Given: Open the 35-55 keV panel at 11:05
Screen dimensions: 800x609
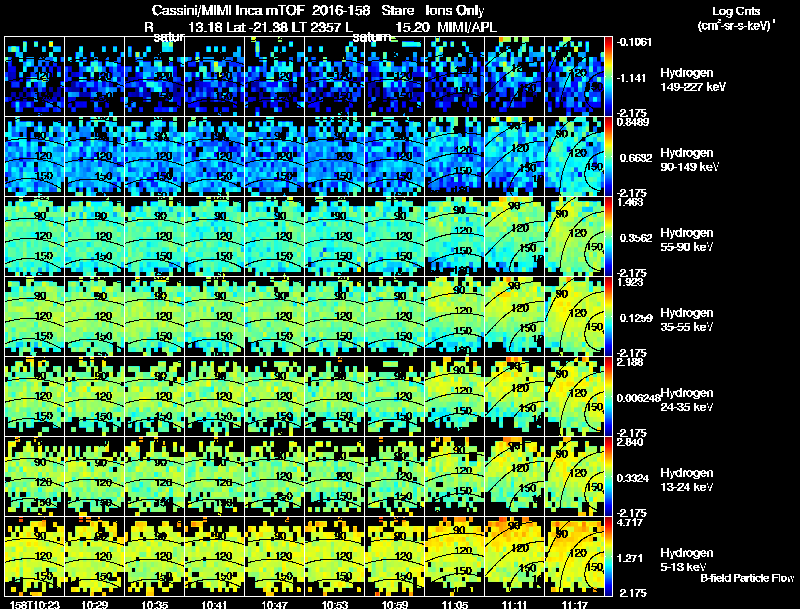Looking at the screenshot, I should 455,316.
